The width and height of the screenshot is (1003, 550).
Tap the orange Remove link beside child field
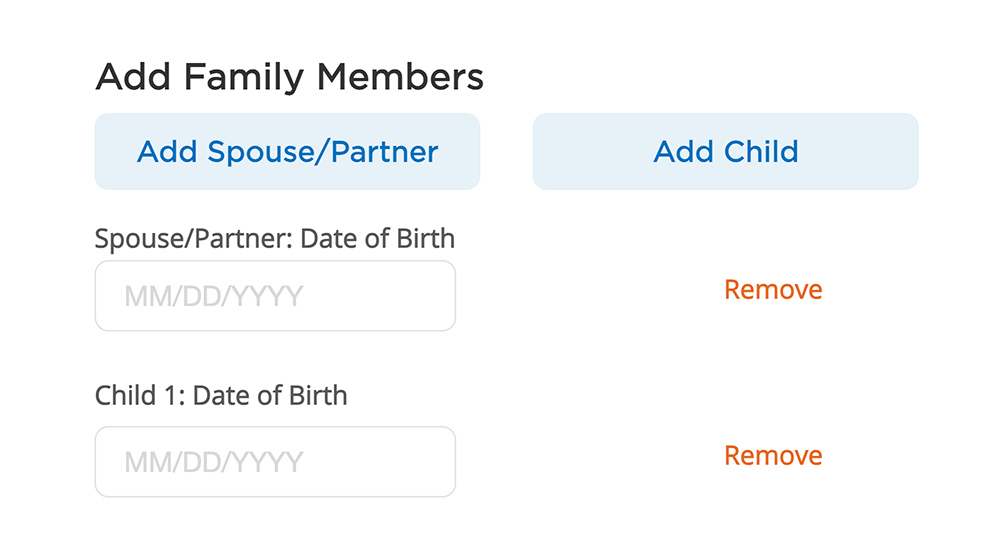[773, 456]
